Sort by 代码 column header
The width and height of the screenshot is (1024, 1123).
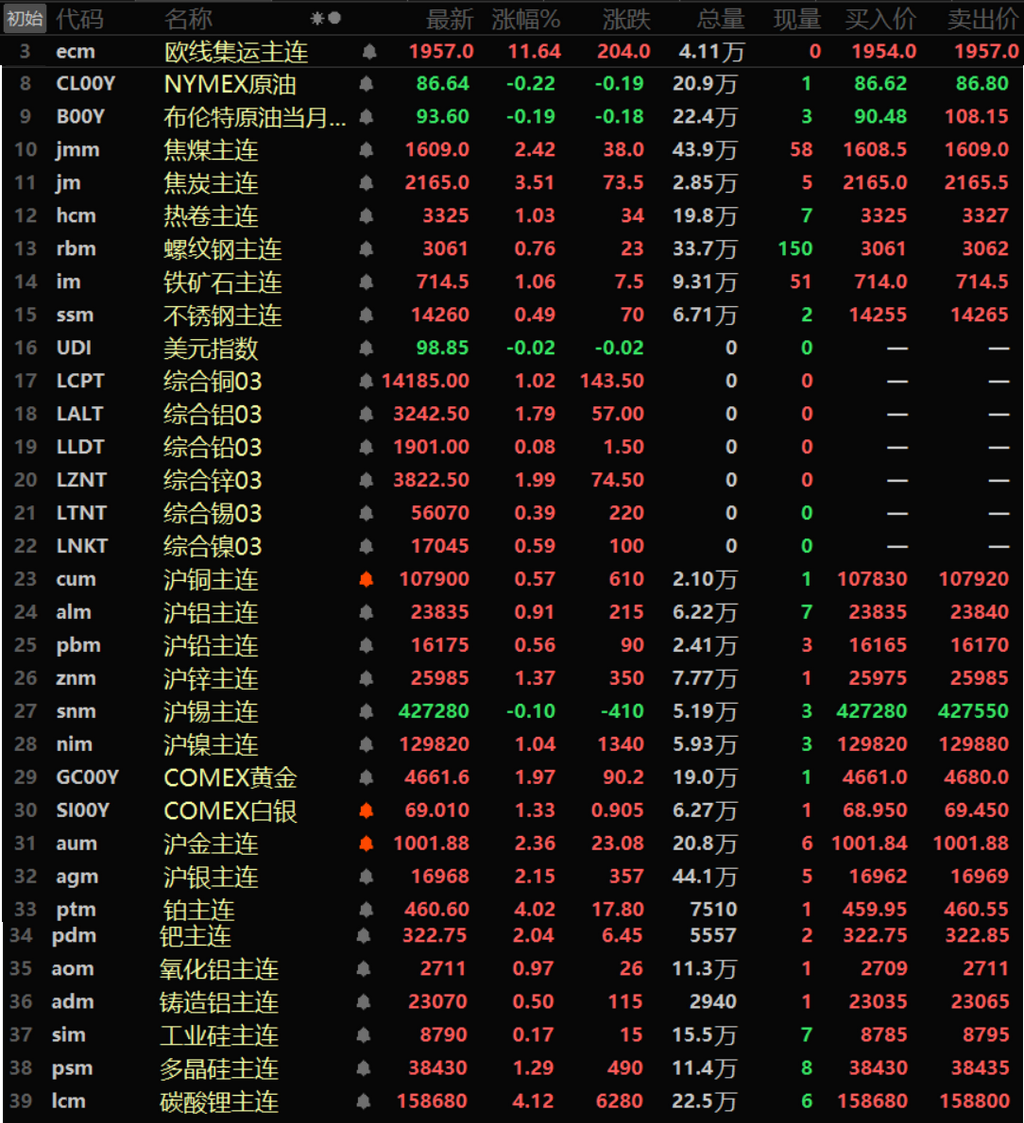pos(79,19)
